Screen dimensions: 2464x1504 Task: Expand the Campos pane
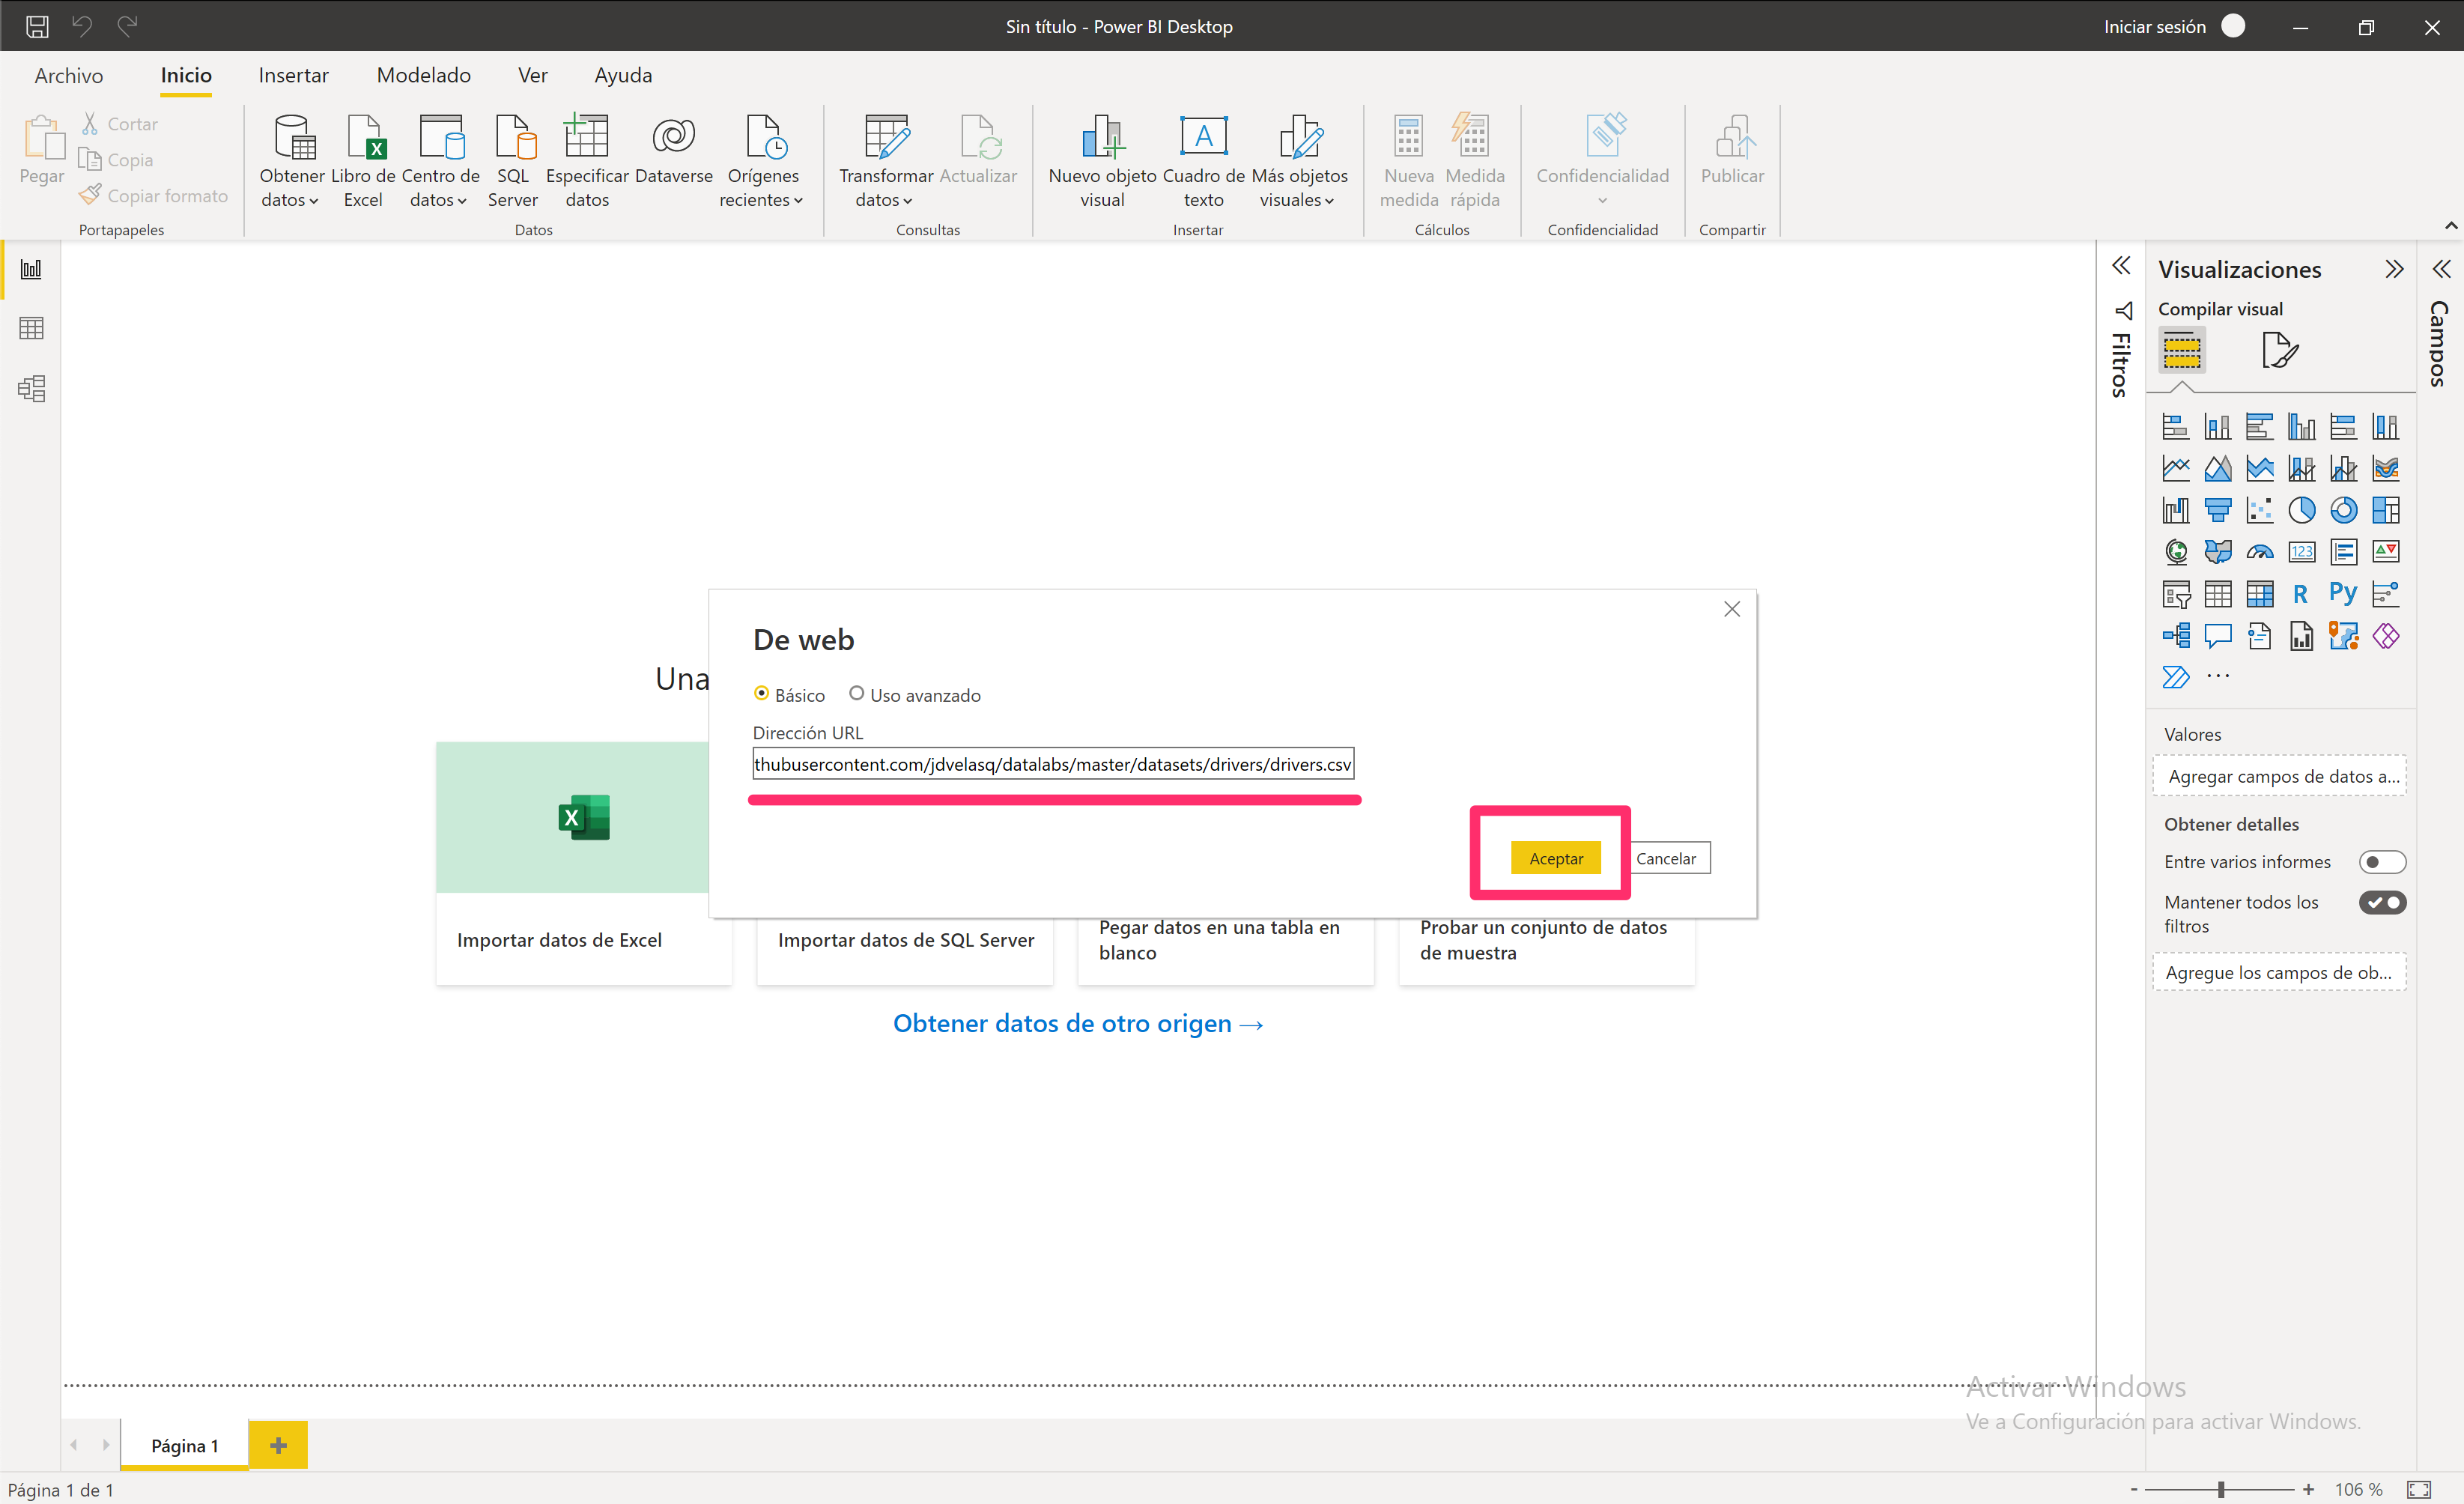click(x=2441, y=269)
